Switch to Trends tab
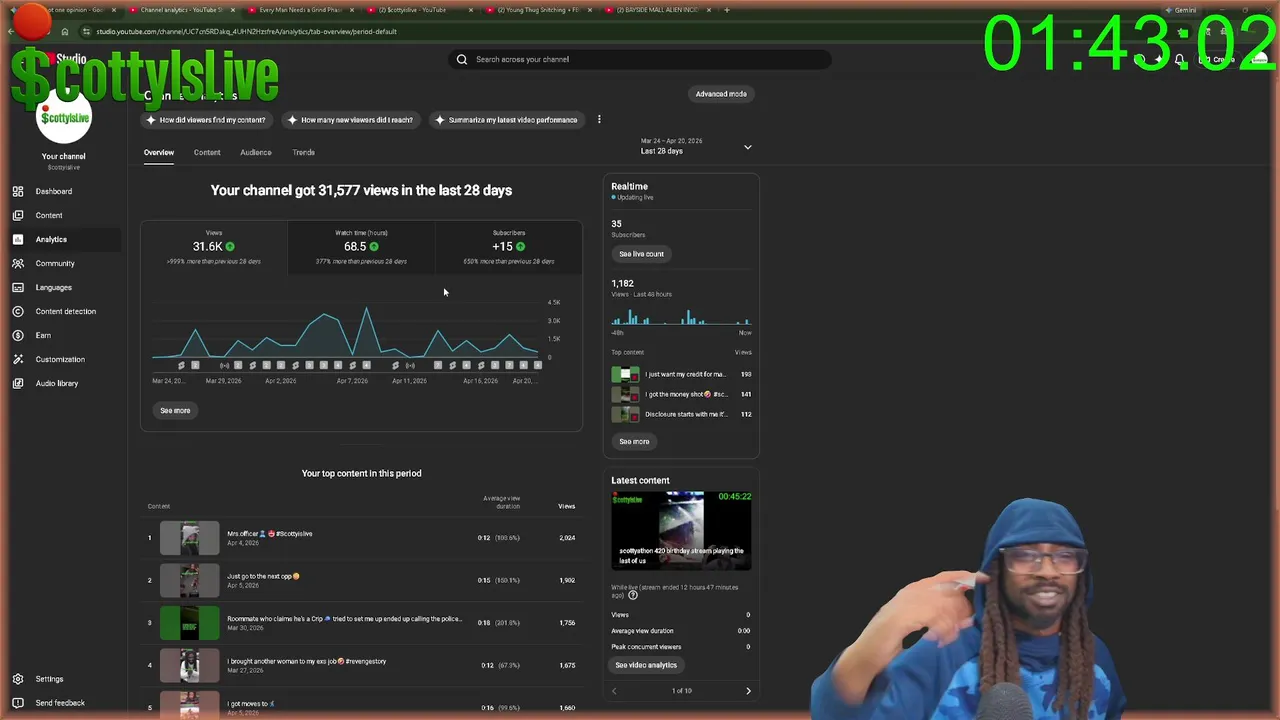Screen dimensions: 1280x720 (304, 153)
